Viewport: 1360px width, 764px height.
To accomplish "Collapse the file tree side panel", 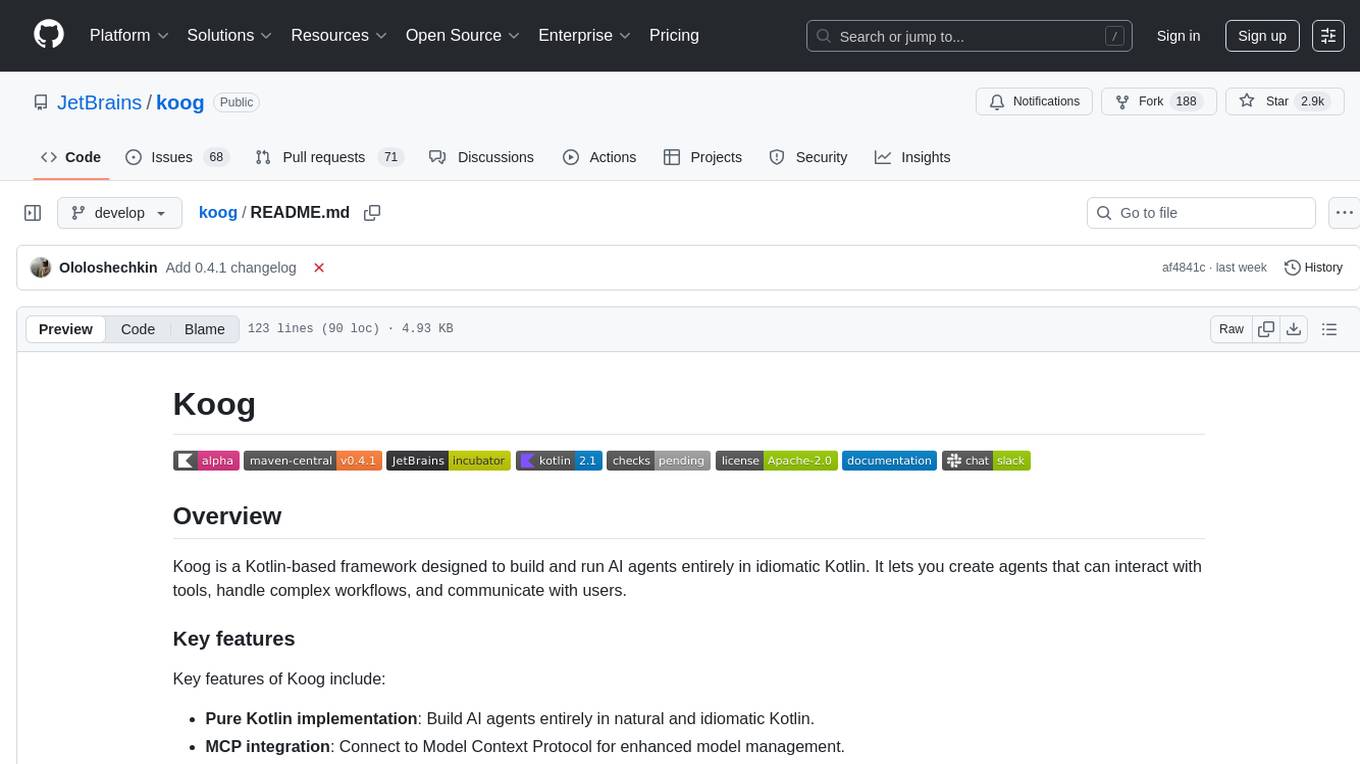I will click(x=33, y=213).
